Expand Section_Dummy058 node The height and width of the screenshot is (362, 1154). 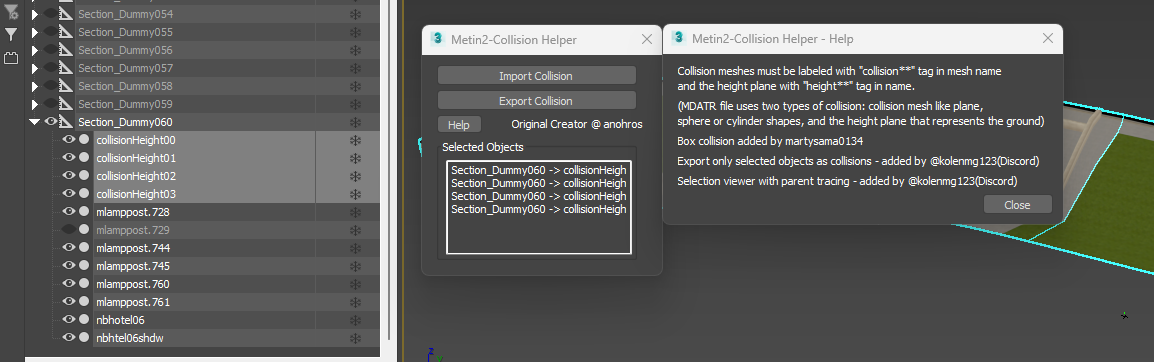click(35, 86)
